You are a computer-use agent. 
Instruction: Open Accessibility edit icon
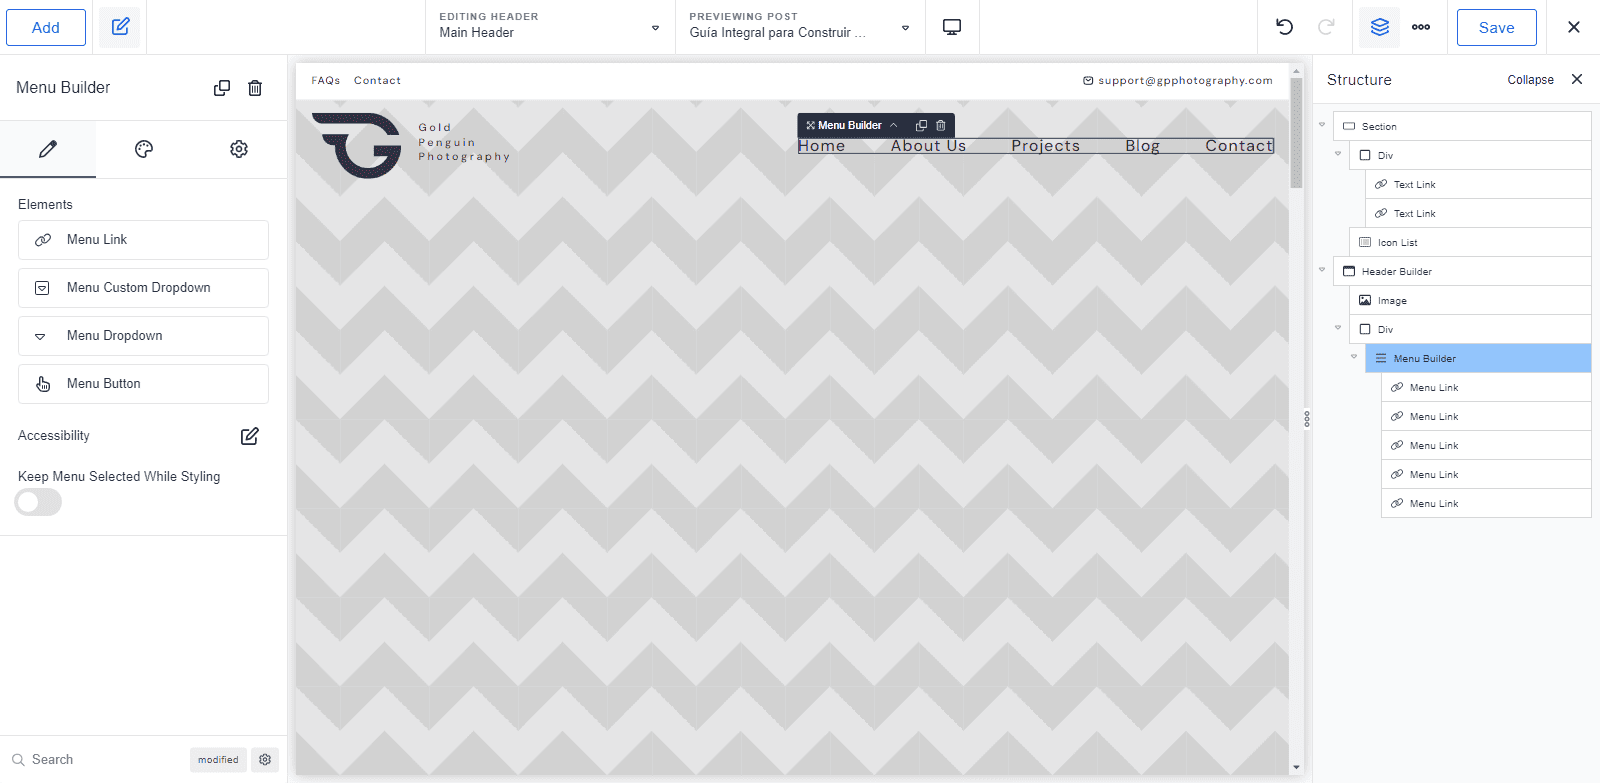(x=250, y=436)
